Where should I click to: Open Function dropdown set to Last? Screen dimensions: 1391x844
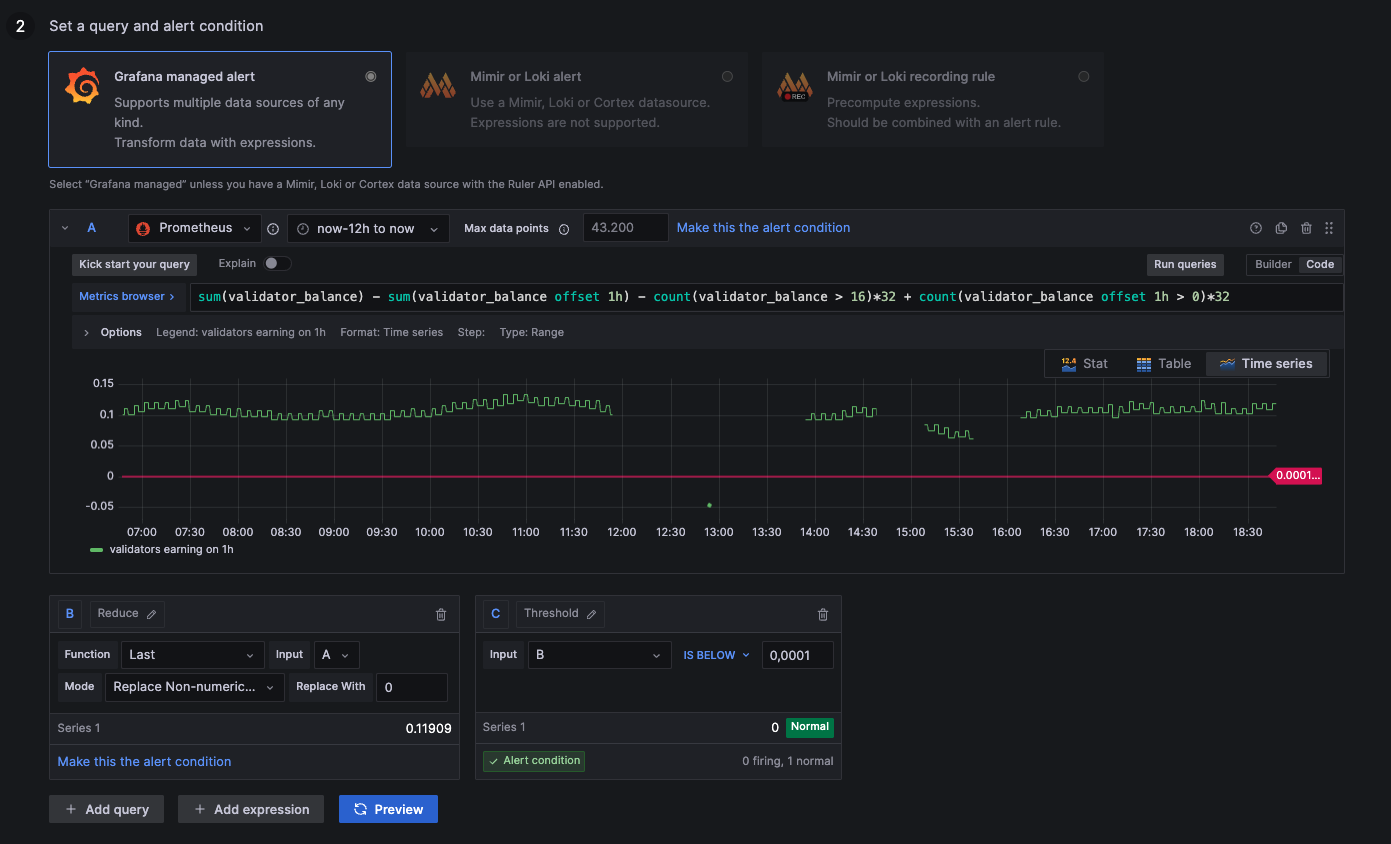[192, 655]
